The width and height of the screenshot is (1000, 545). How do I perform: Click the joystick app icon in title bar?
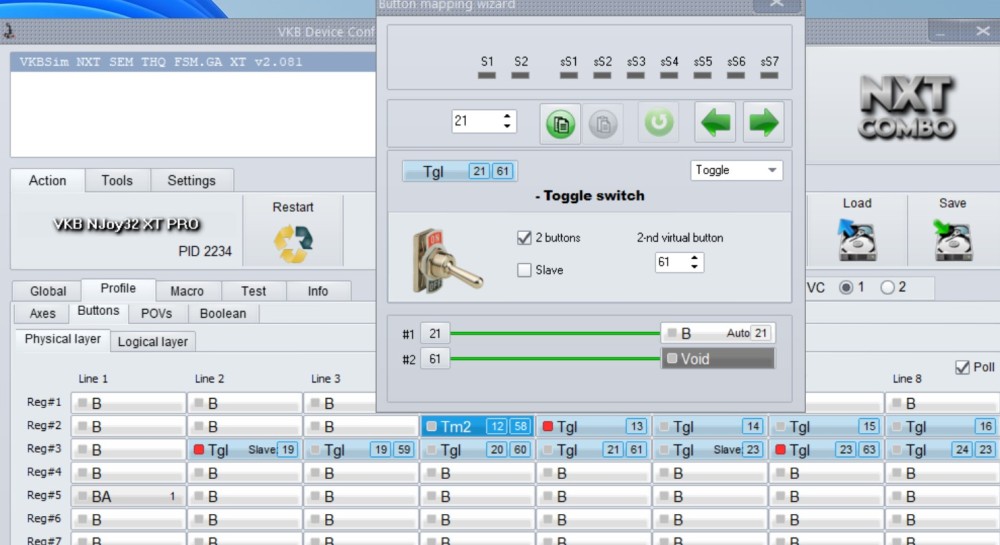[9, 31]
